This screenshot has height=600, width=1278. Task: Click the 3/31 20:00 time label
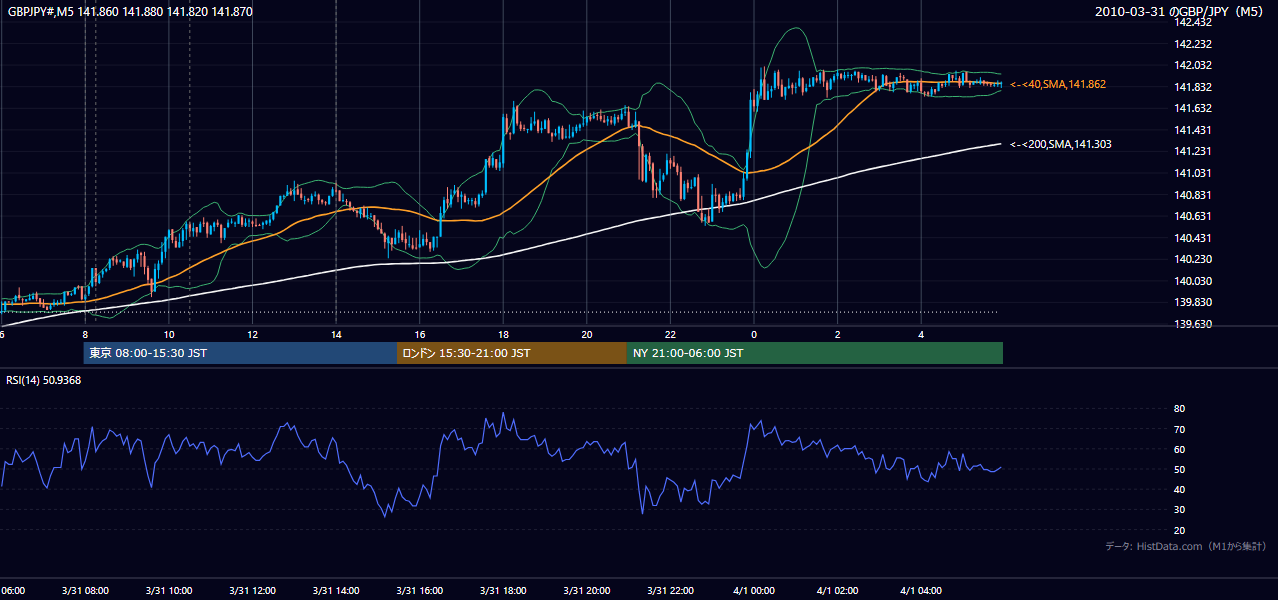[x=587, y=591]
